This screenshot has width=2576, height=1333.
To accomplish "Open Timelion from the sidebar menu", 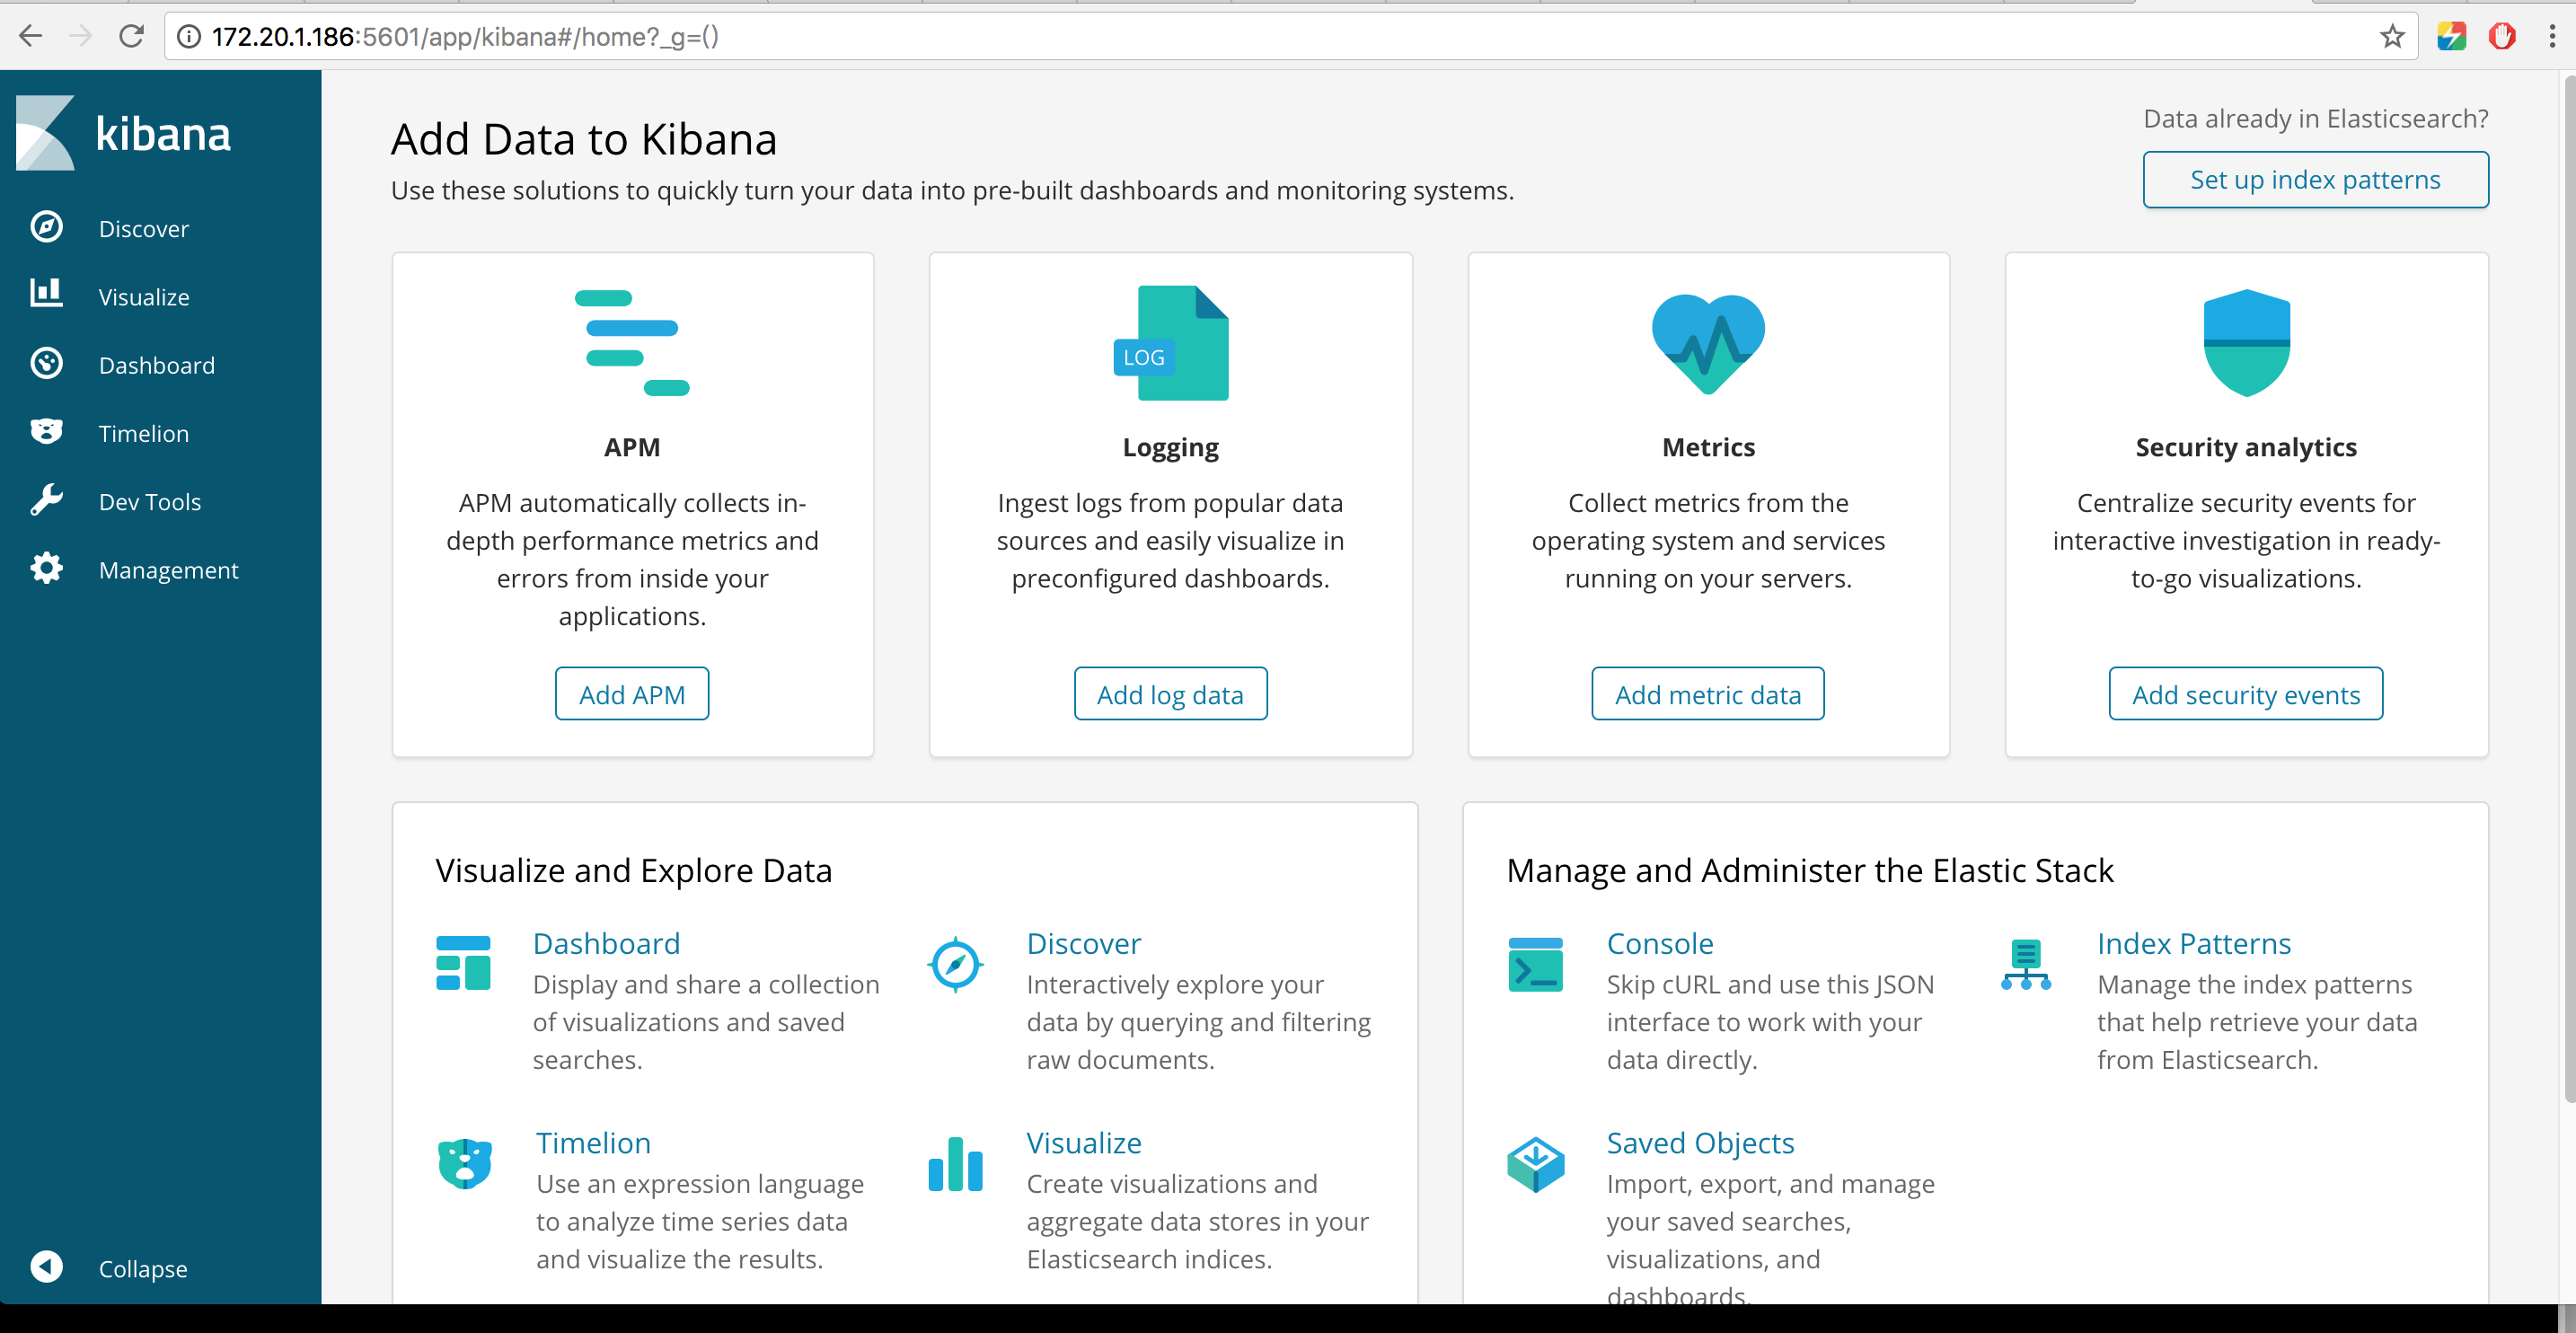I will 144,433.
